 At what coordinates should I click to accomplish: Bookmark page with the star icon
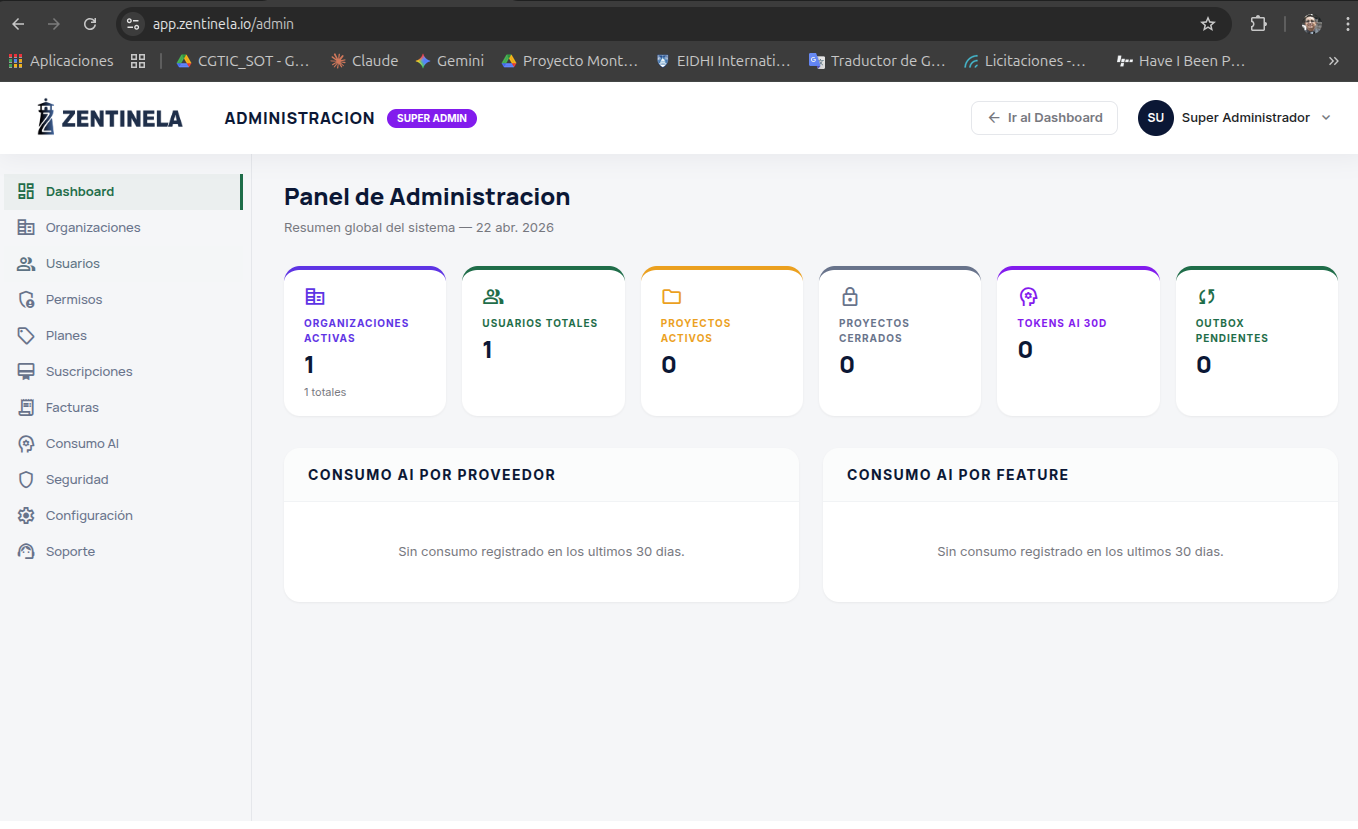(x=1208, y=24)
